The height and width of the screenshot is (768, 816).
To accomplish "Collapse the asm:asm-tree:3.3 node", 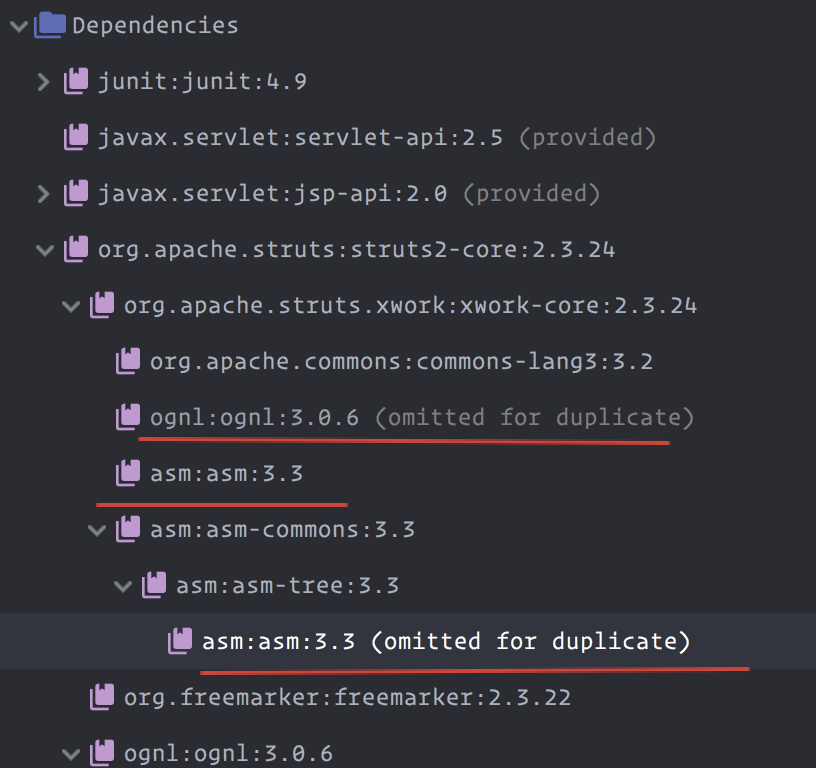I will point(123,586).
